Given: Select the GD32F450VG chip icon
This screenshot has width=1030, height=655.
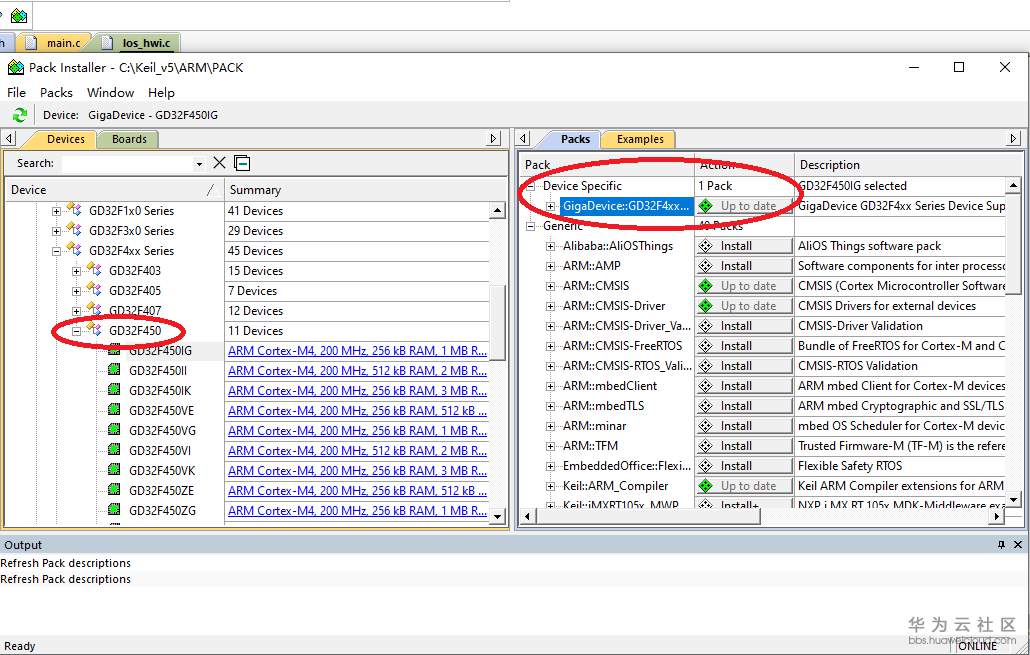Looking at the screenshot, I should coord(114,430).
